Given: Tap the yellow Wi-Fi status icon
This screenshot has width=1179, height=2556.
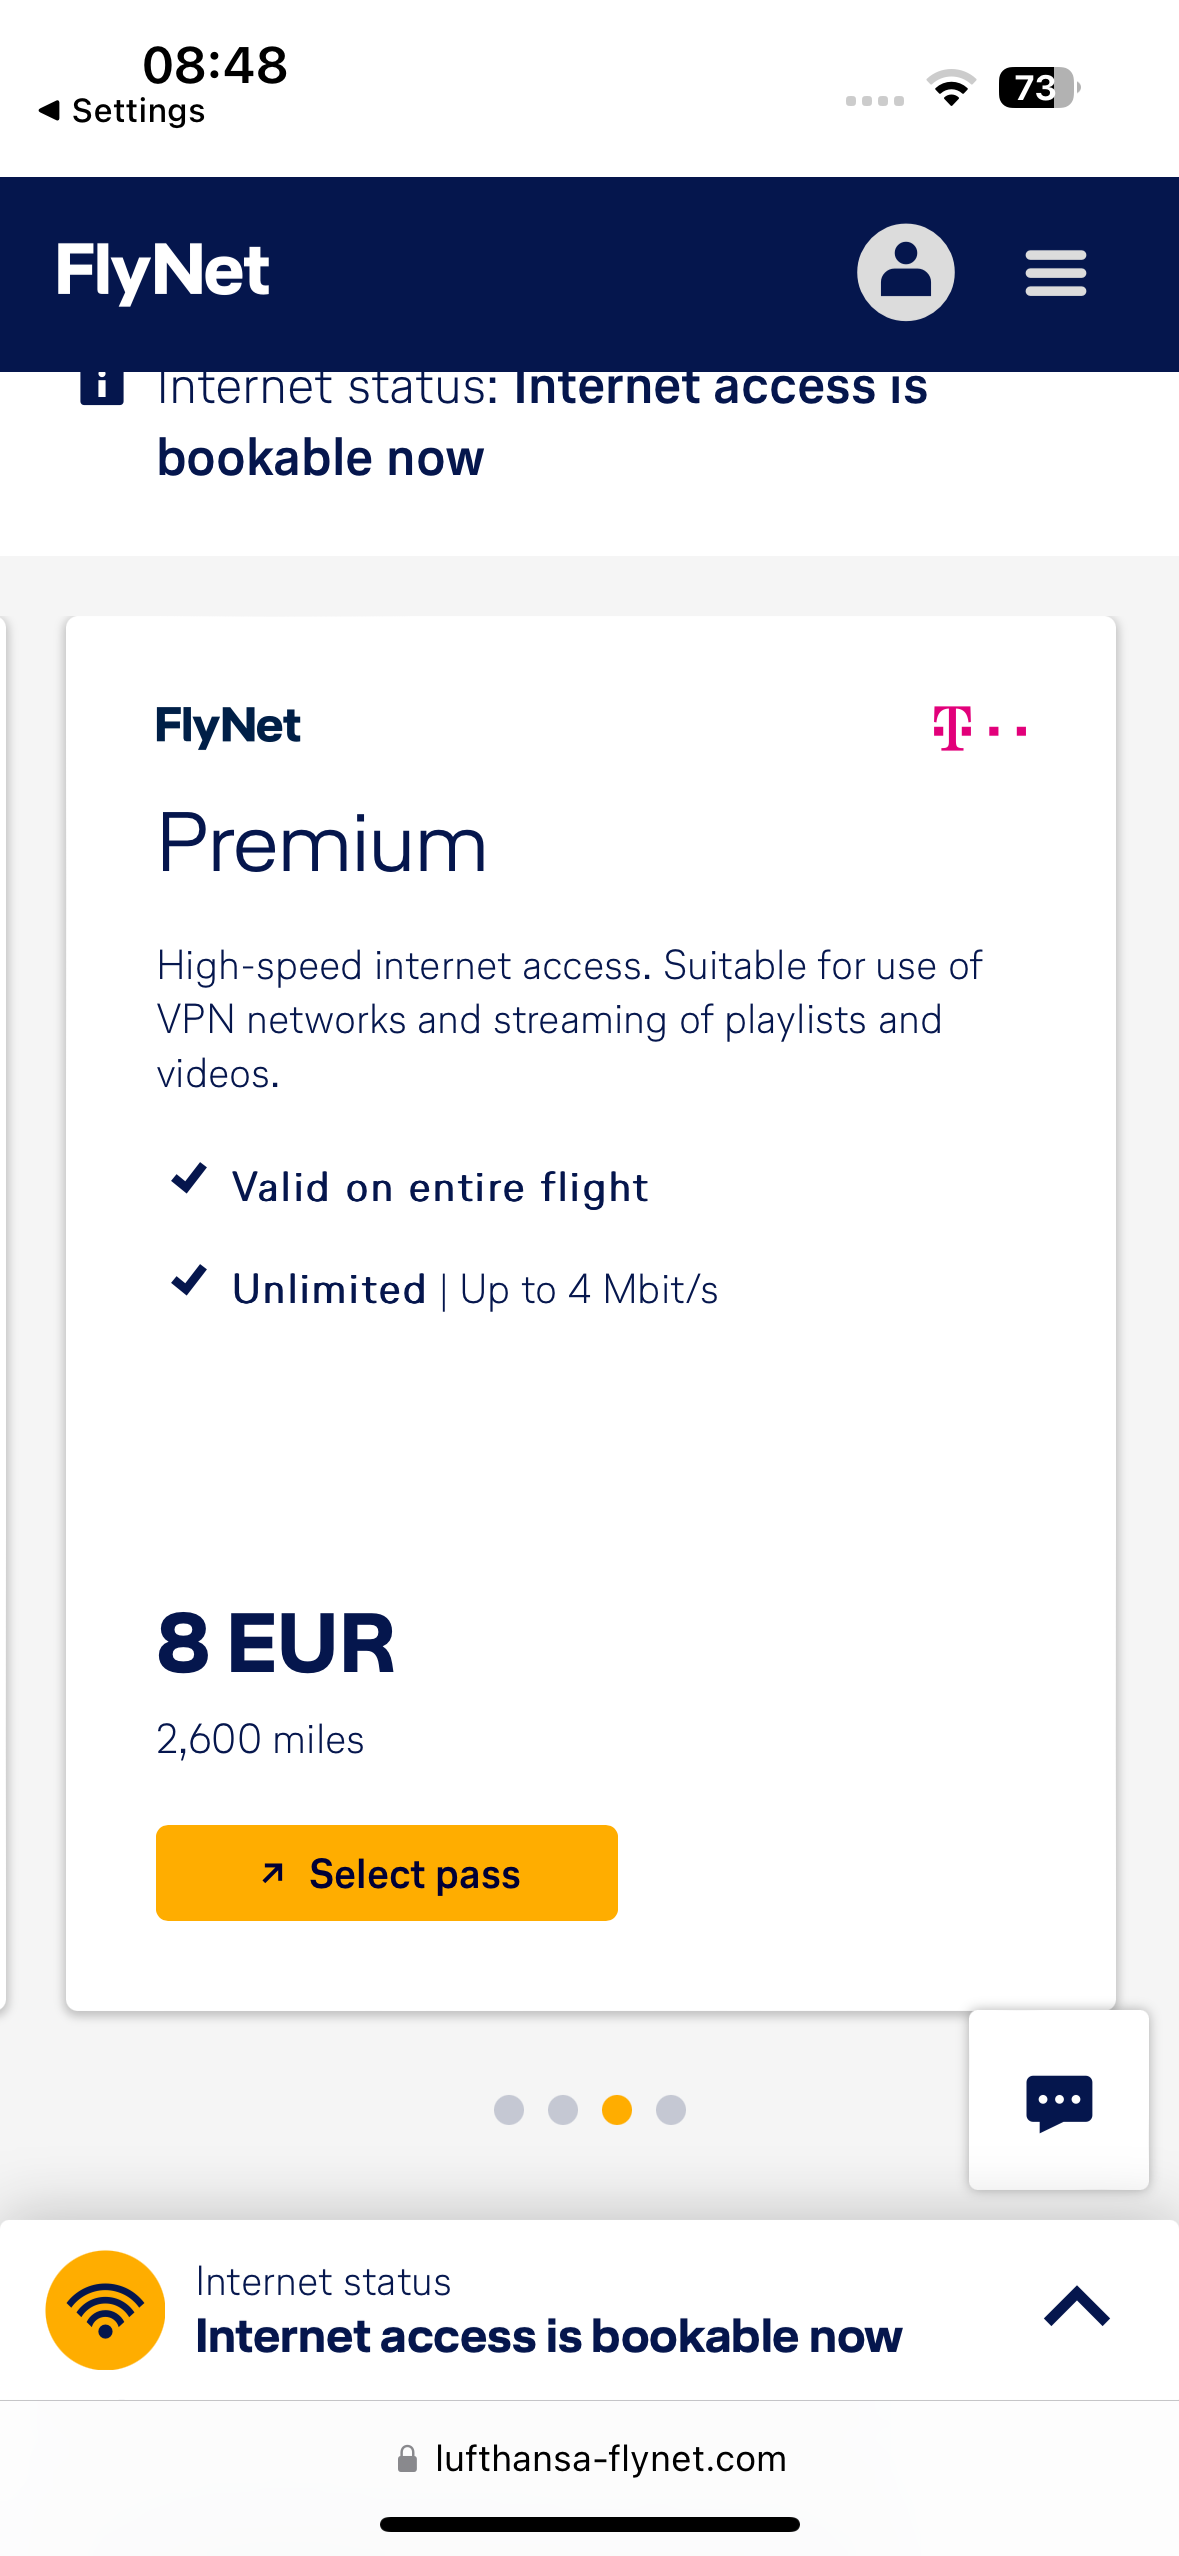Looking at the screenshot, I should tap(106, 2310).
